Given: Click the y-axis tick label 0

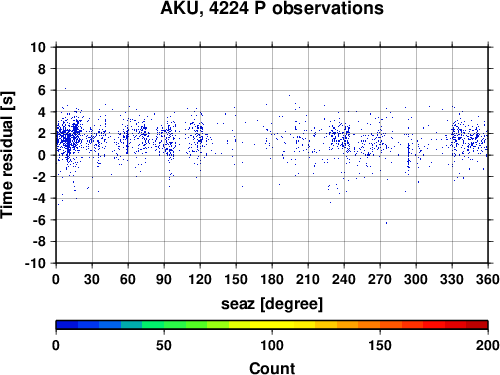Looking at the screenshot, I should (42, 155).
